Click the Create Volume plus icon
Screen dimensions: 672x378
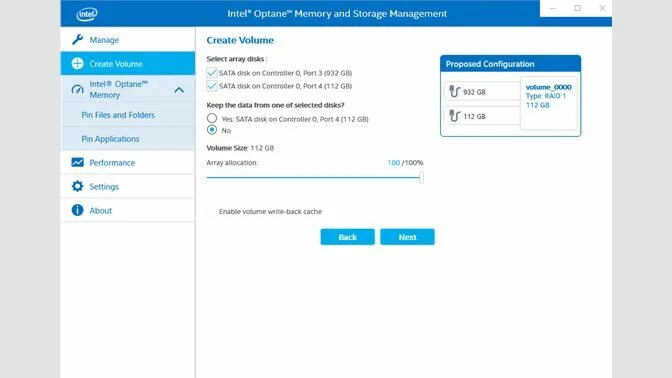[77, 63]
